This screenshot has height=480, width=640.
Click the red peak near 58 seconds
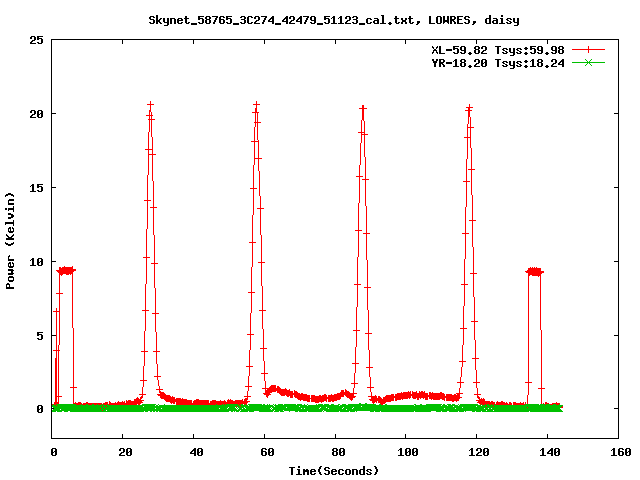(256, 105)
